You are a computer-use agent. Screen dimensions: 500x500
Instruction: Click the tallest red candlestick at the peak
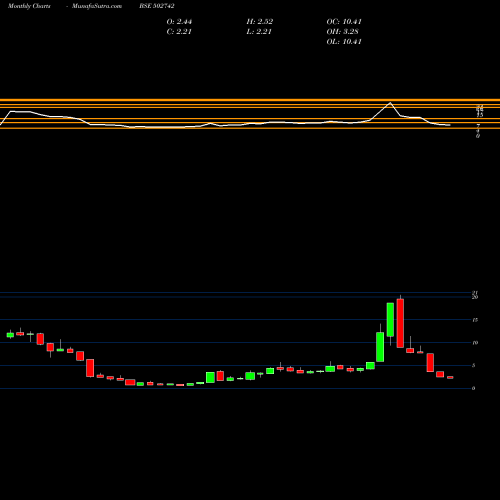[x=400, y=323]
